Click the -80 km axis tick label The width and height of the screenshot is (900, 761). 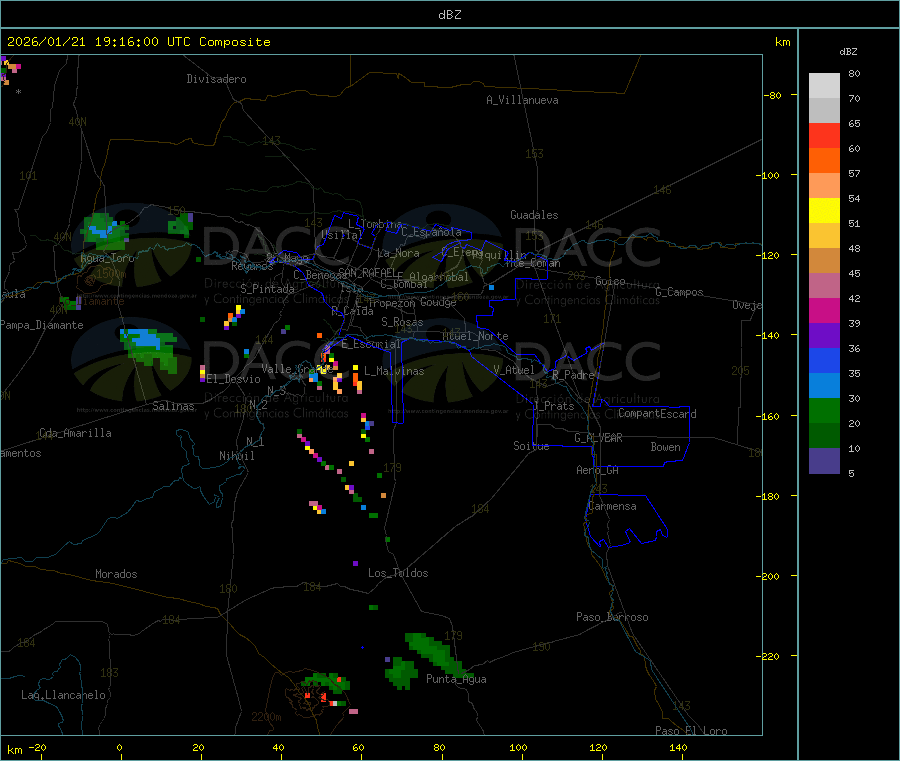(773, 95)
